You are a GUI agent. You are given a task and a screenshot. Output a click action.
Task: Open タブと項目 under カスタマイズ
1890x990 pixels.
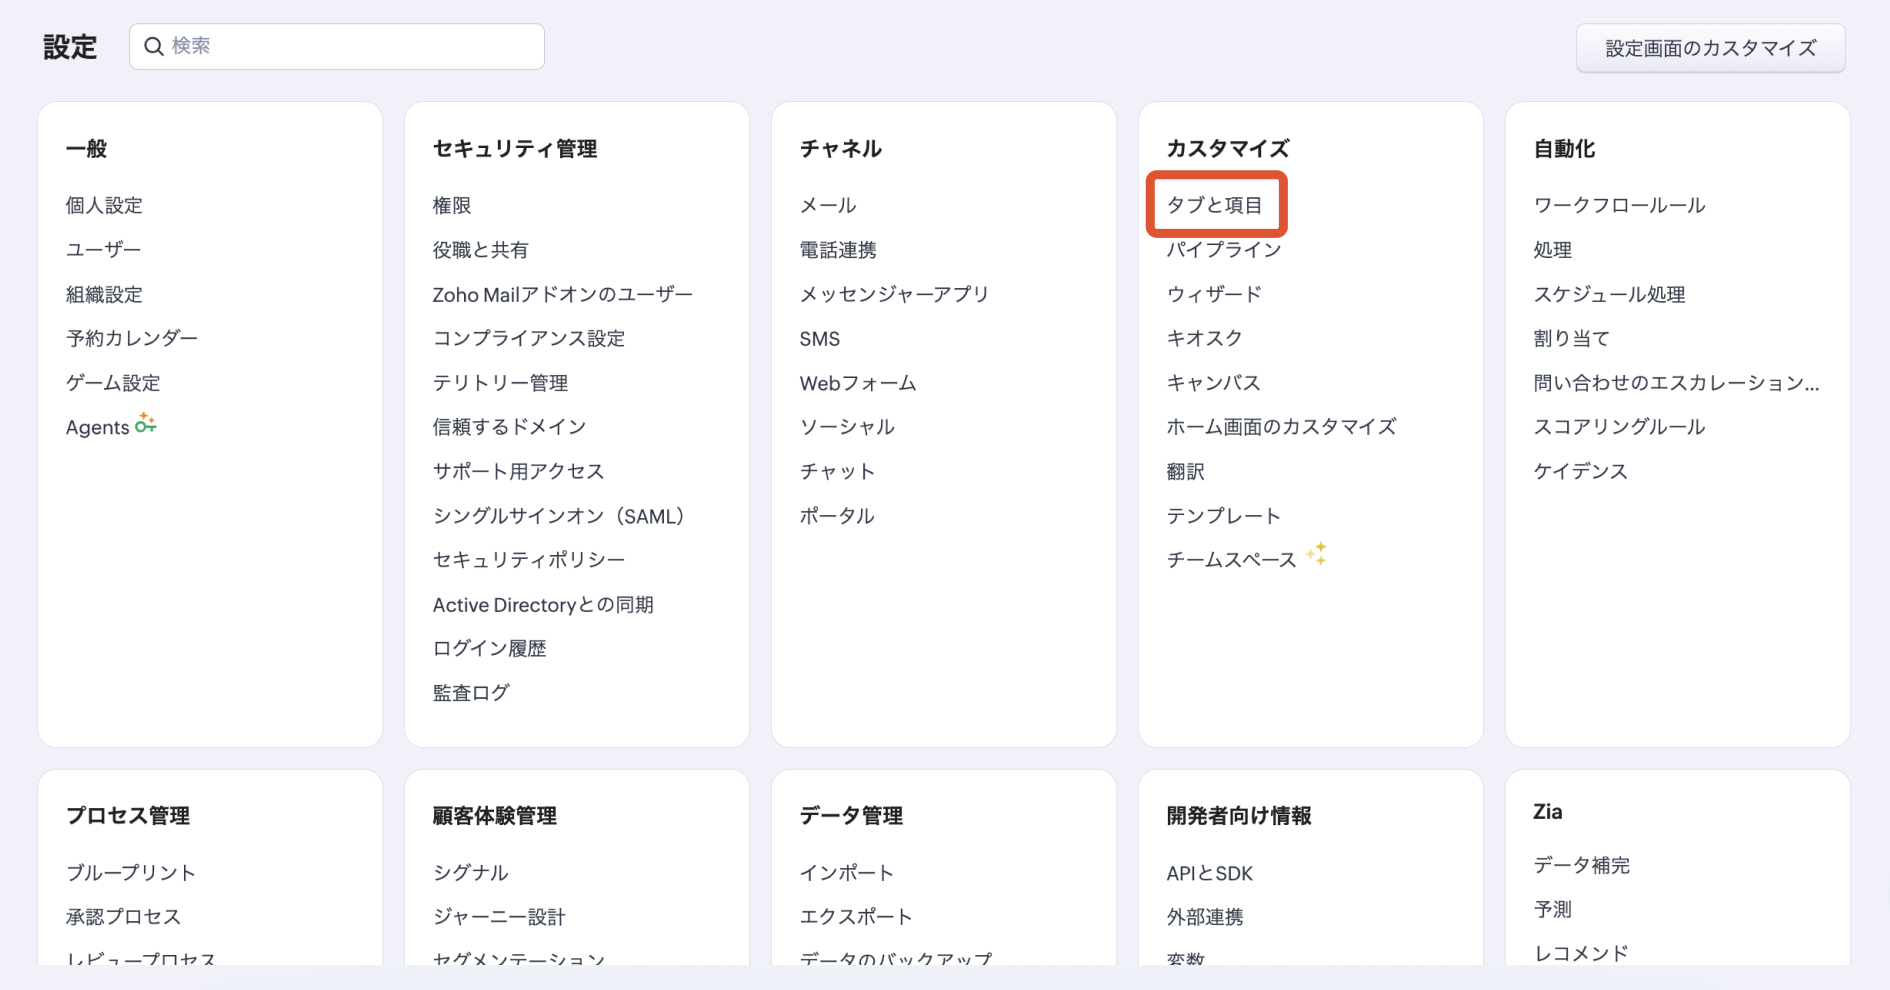tap(1214, 205)
